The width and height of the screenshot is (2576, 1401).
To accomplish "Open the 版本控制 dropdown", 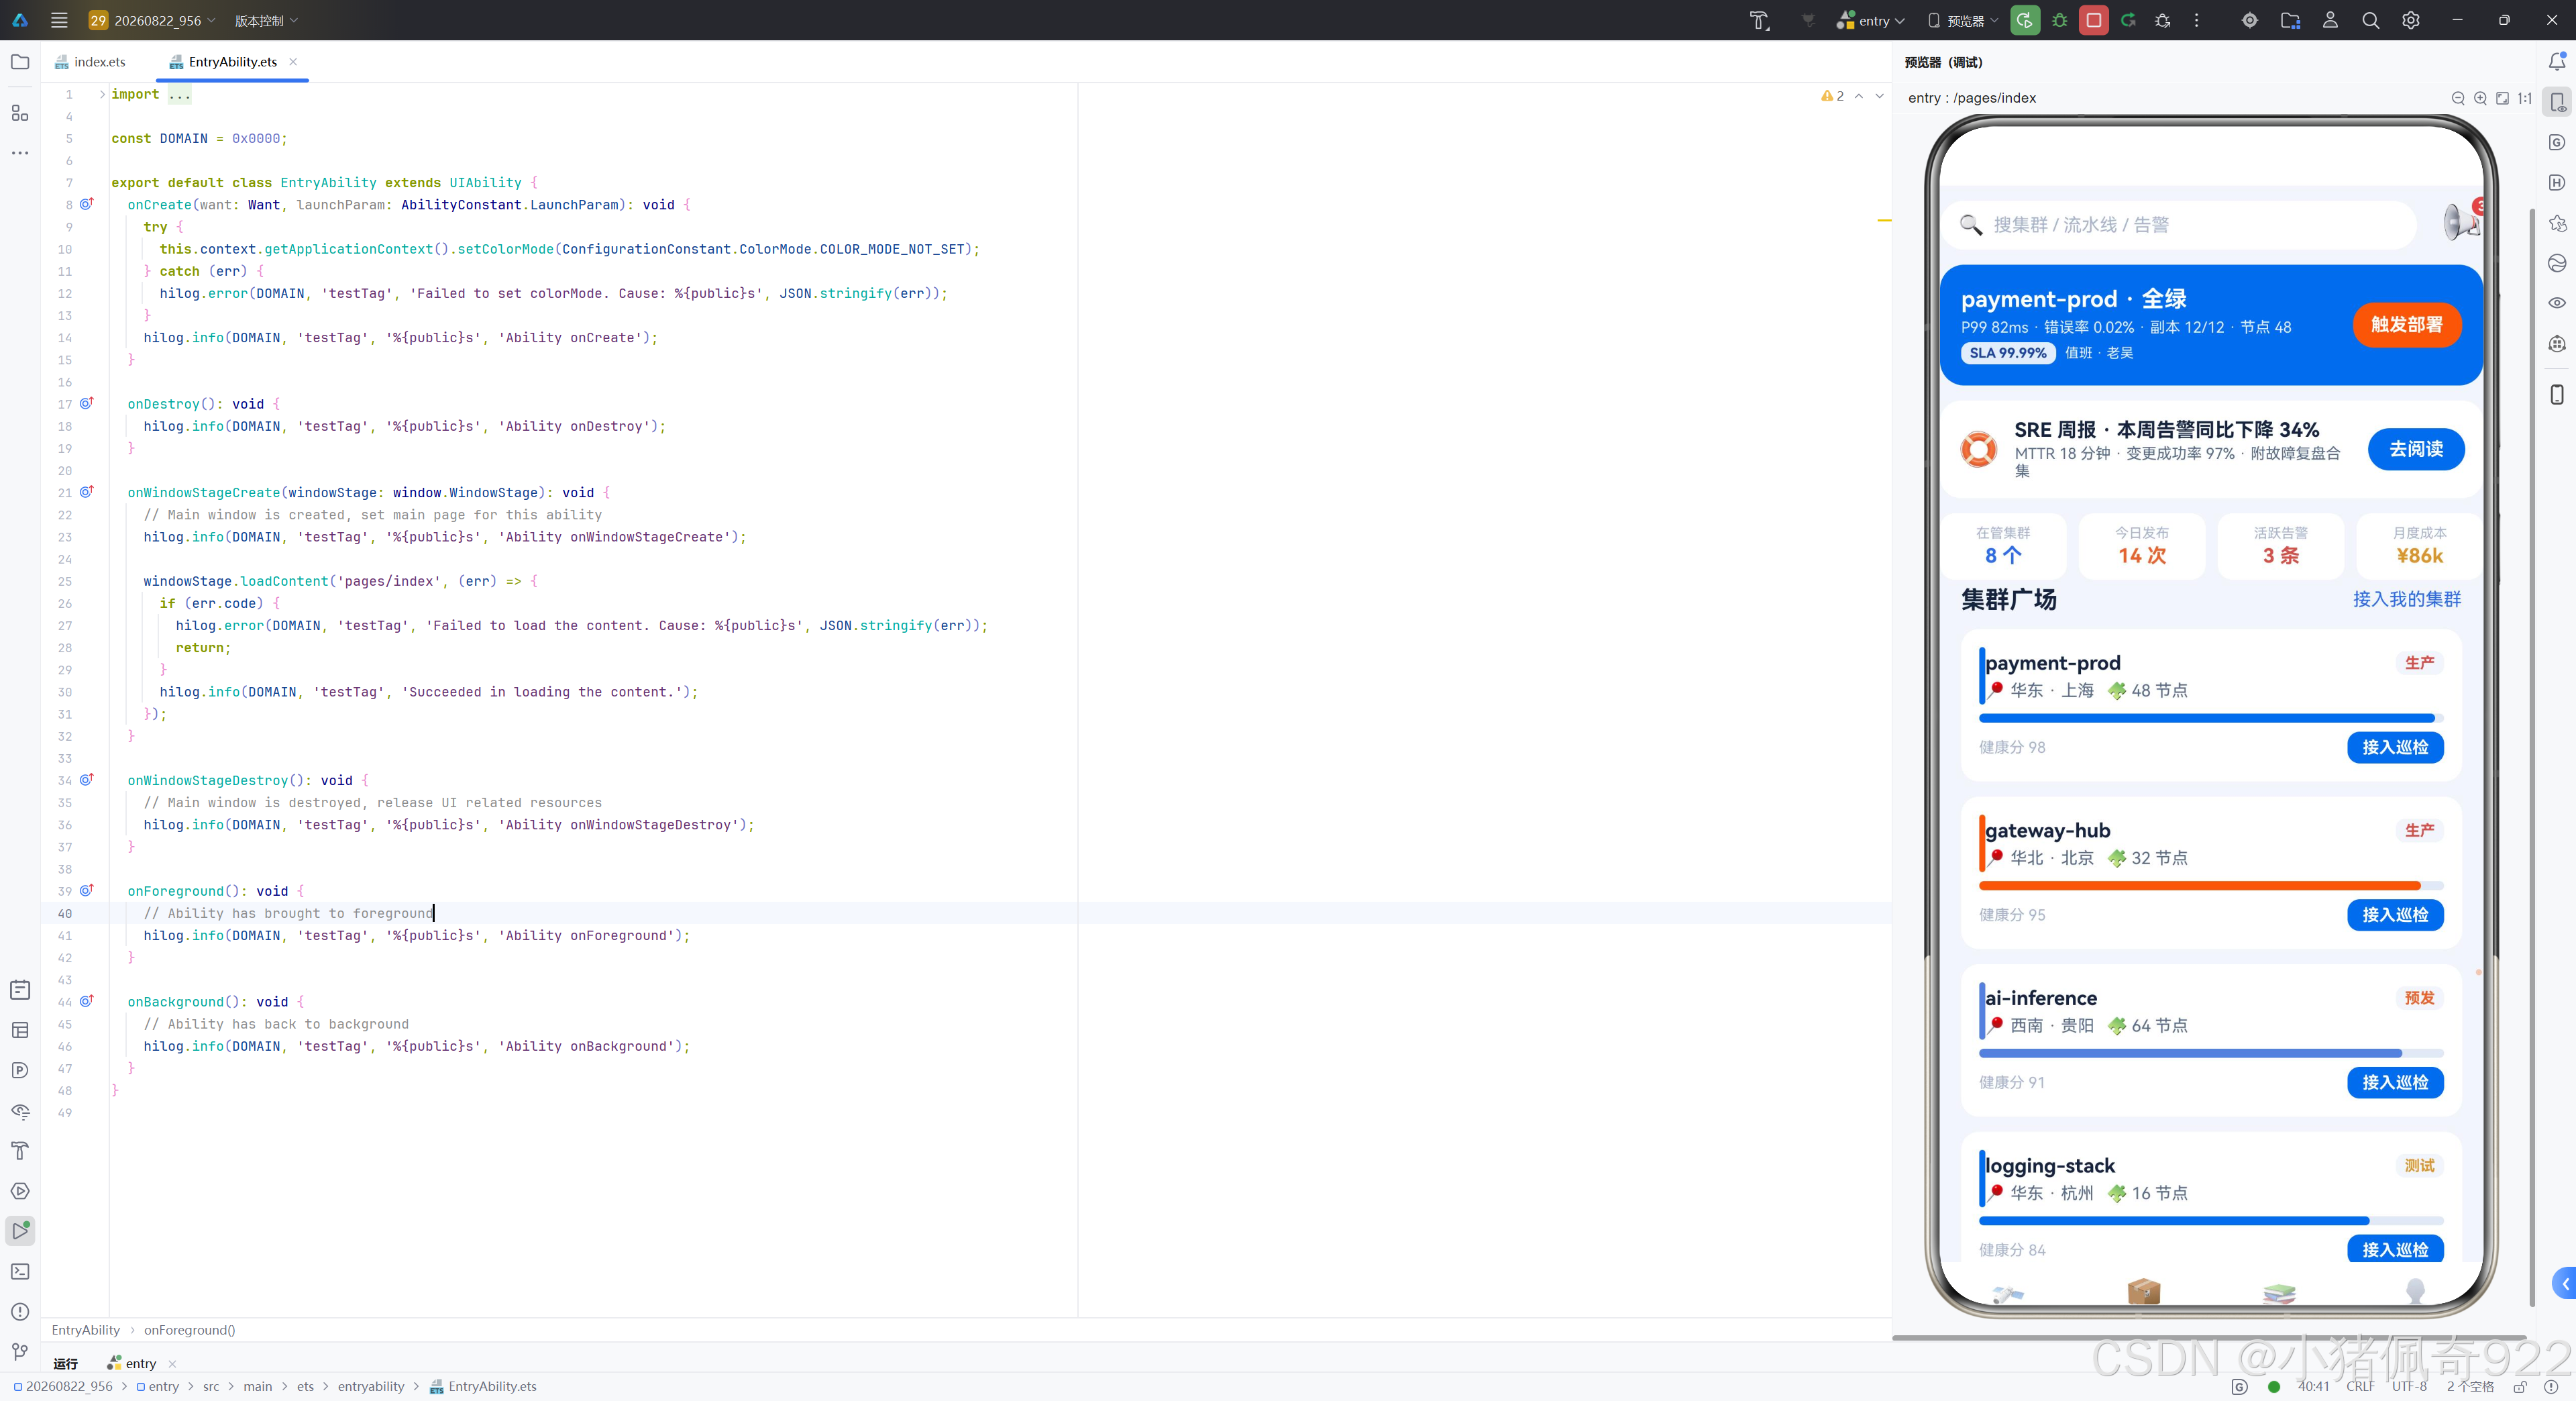I will click(266, 20).
